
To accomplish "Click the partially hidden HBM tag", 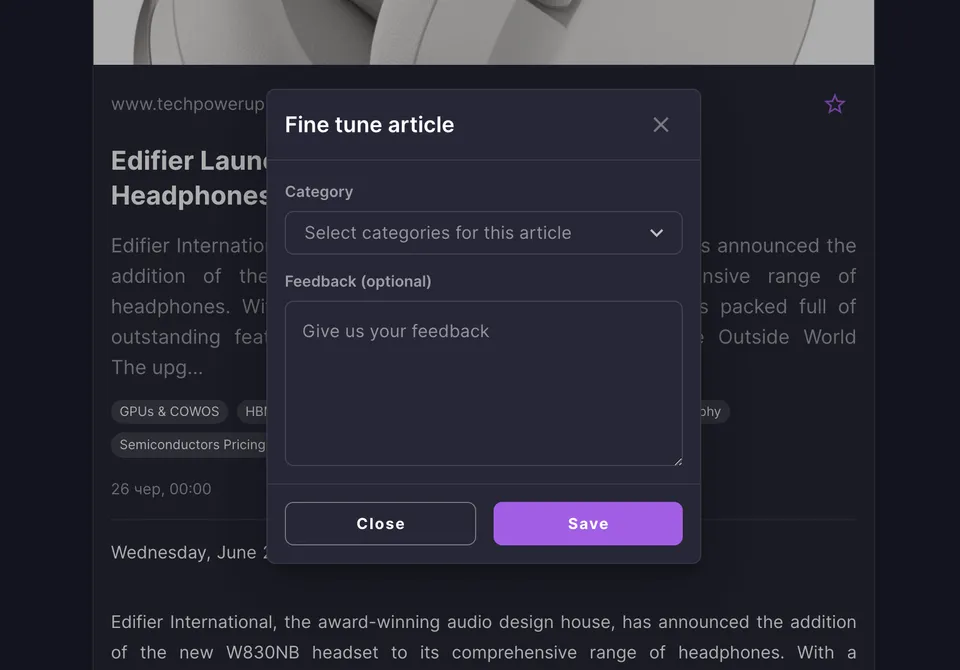I will pos(252,412).
